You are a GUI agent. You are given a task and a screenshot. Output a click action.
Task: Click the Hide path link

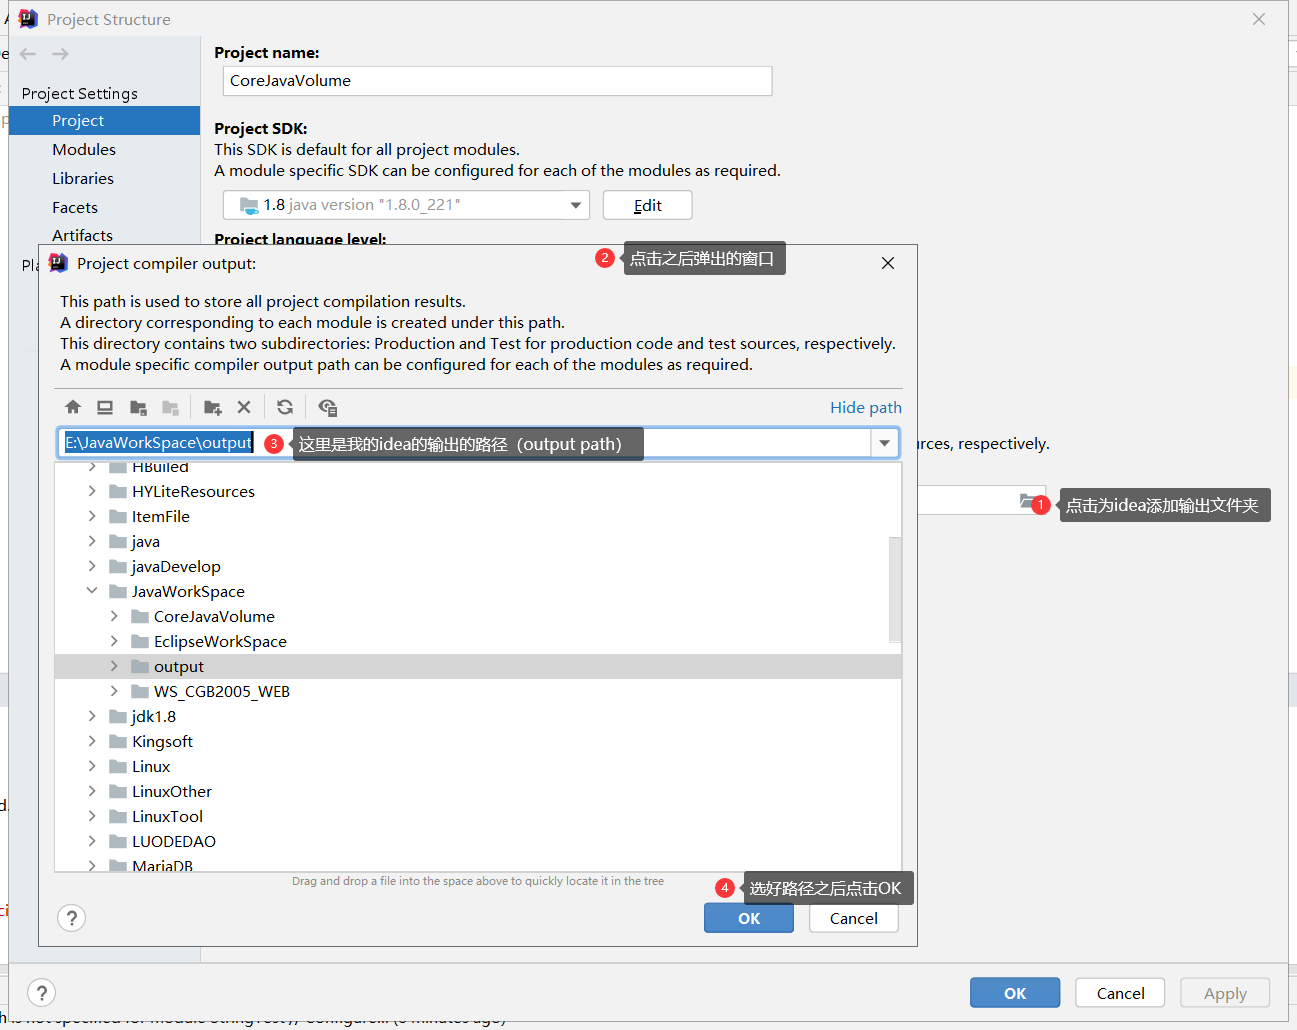click(865, 407)
